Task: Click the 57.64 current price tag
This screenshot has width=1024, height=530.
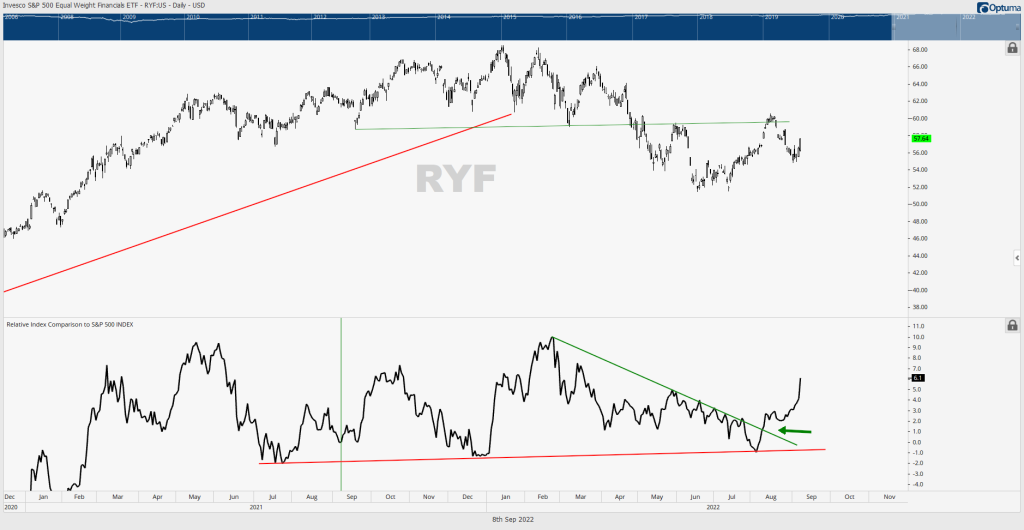Action: (x=921, y=138)
